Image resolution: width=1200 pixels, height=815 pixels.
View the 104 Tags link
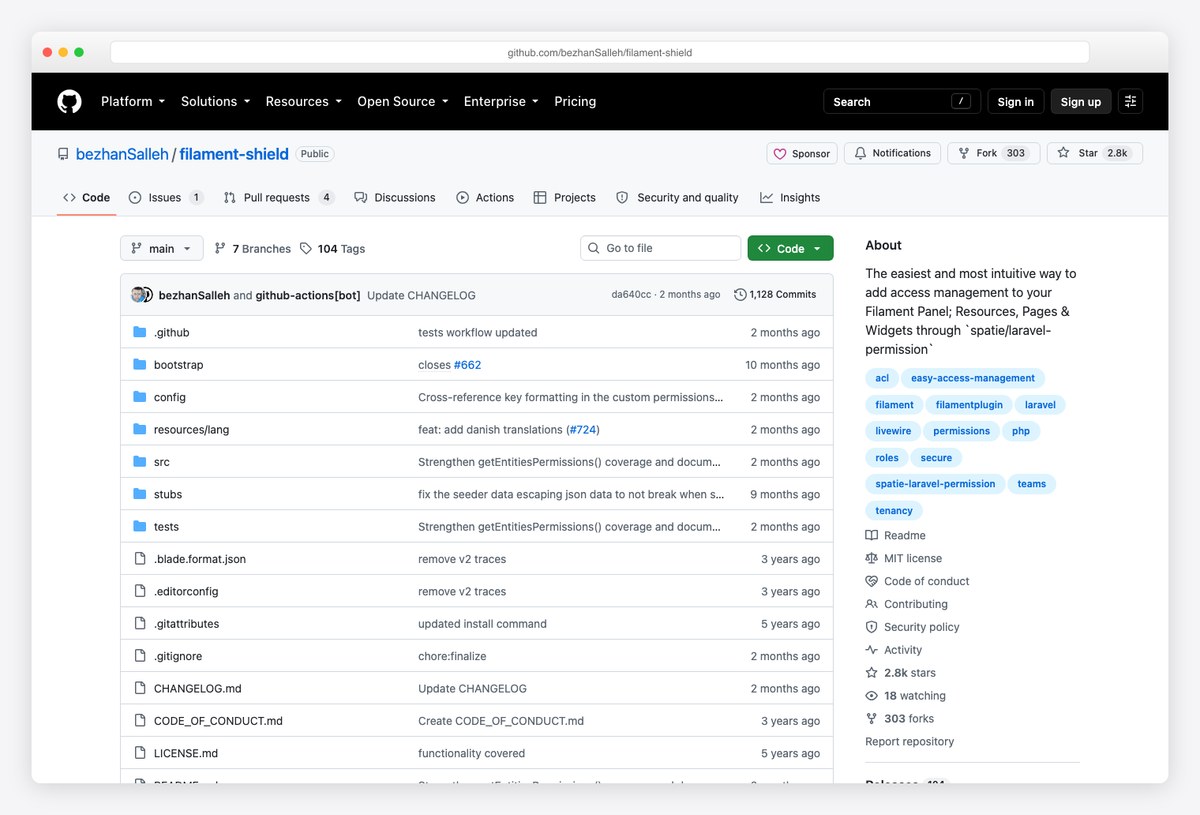tap(332, 249)
